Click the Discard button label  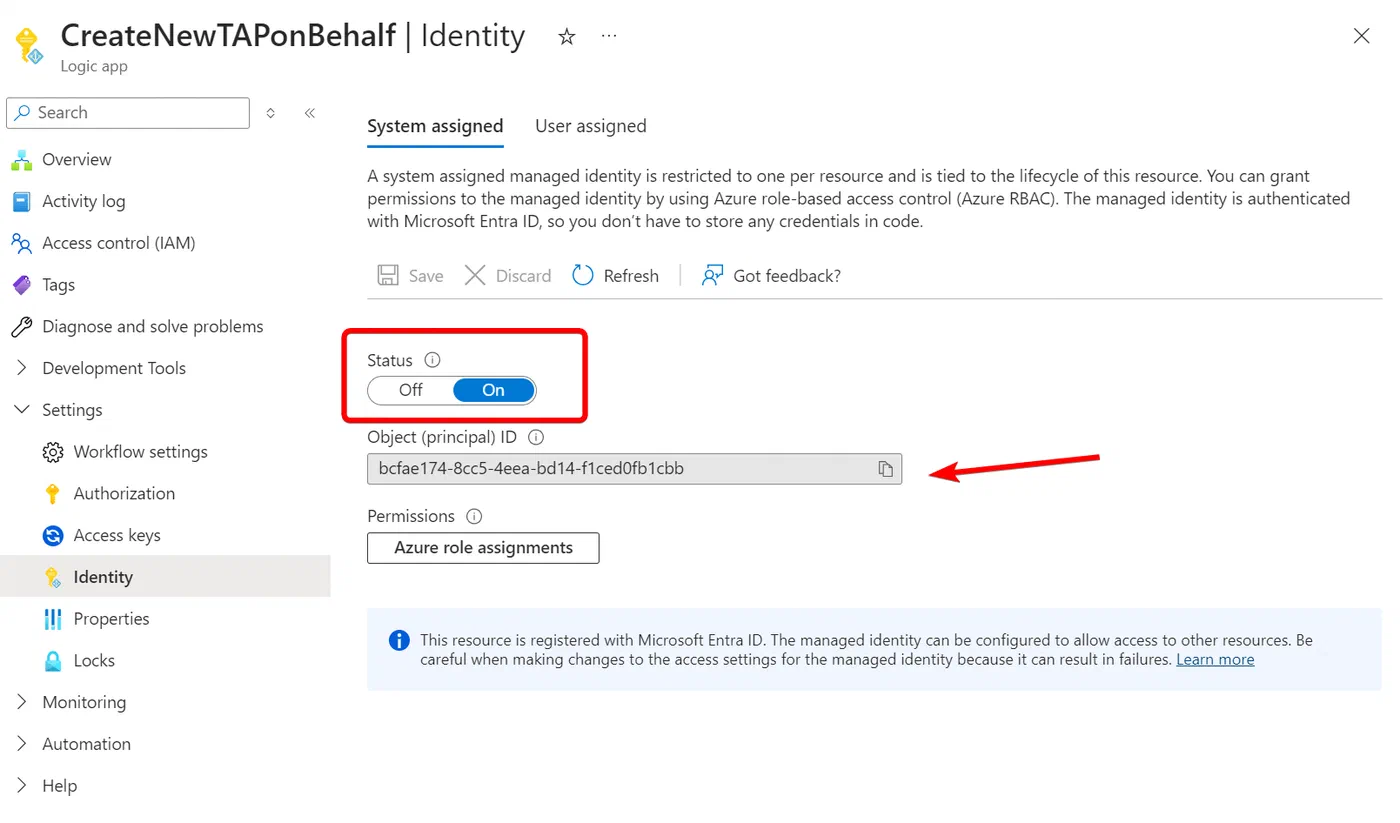click(x=524, y=276)
